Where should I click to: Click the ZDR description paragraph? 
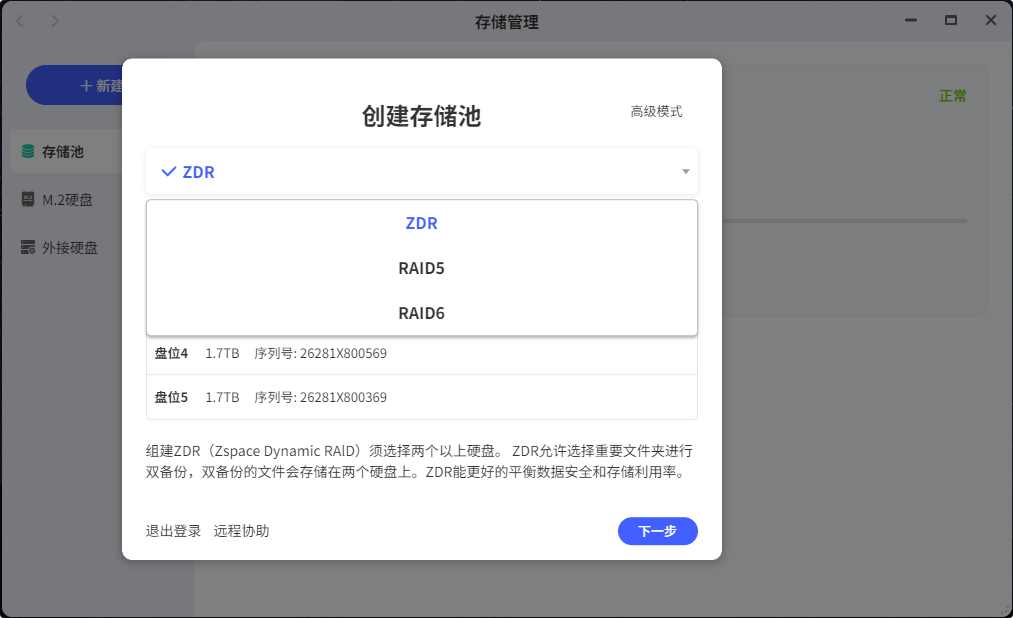419,461
